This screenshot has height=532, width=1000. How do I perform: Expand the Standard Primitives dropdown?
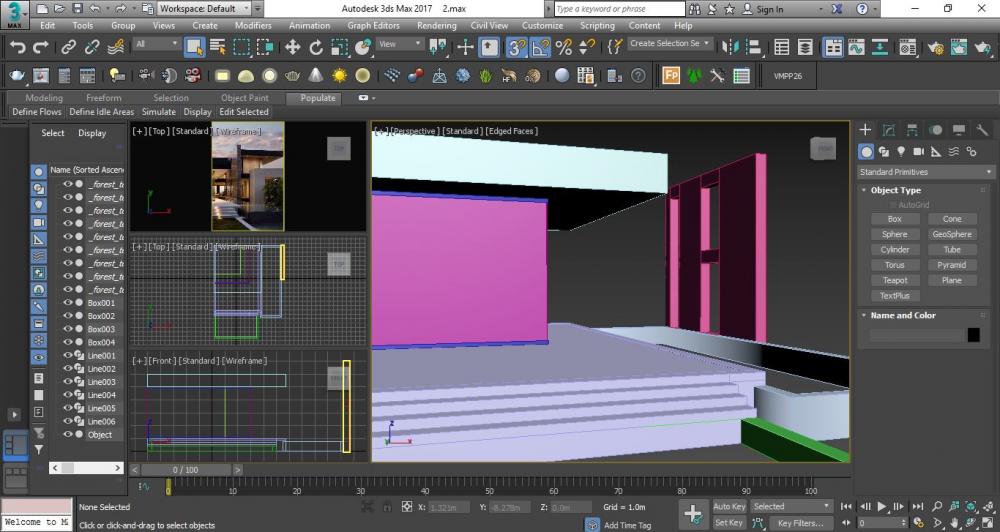point(926,172)
